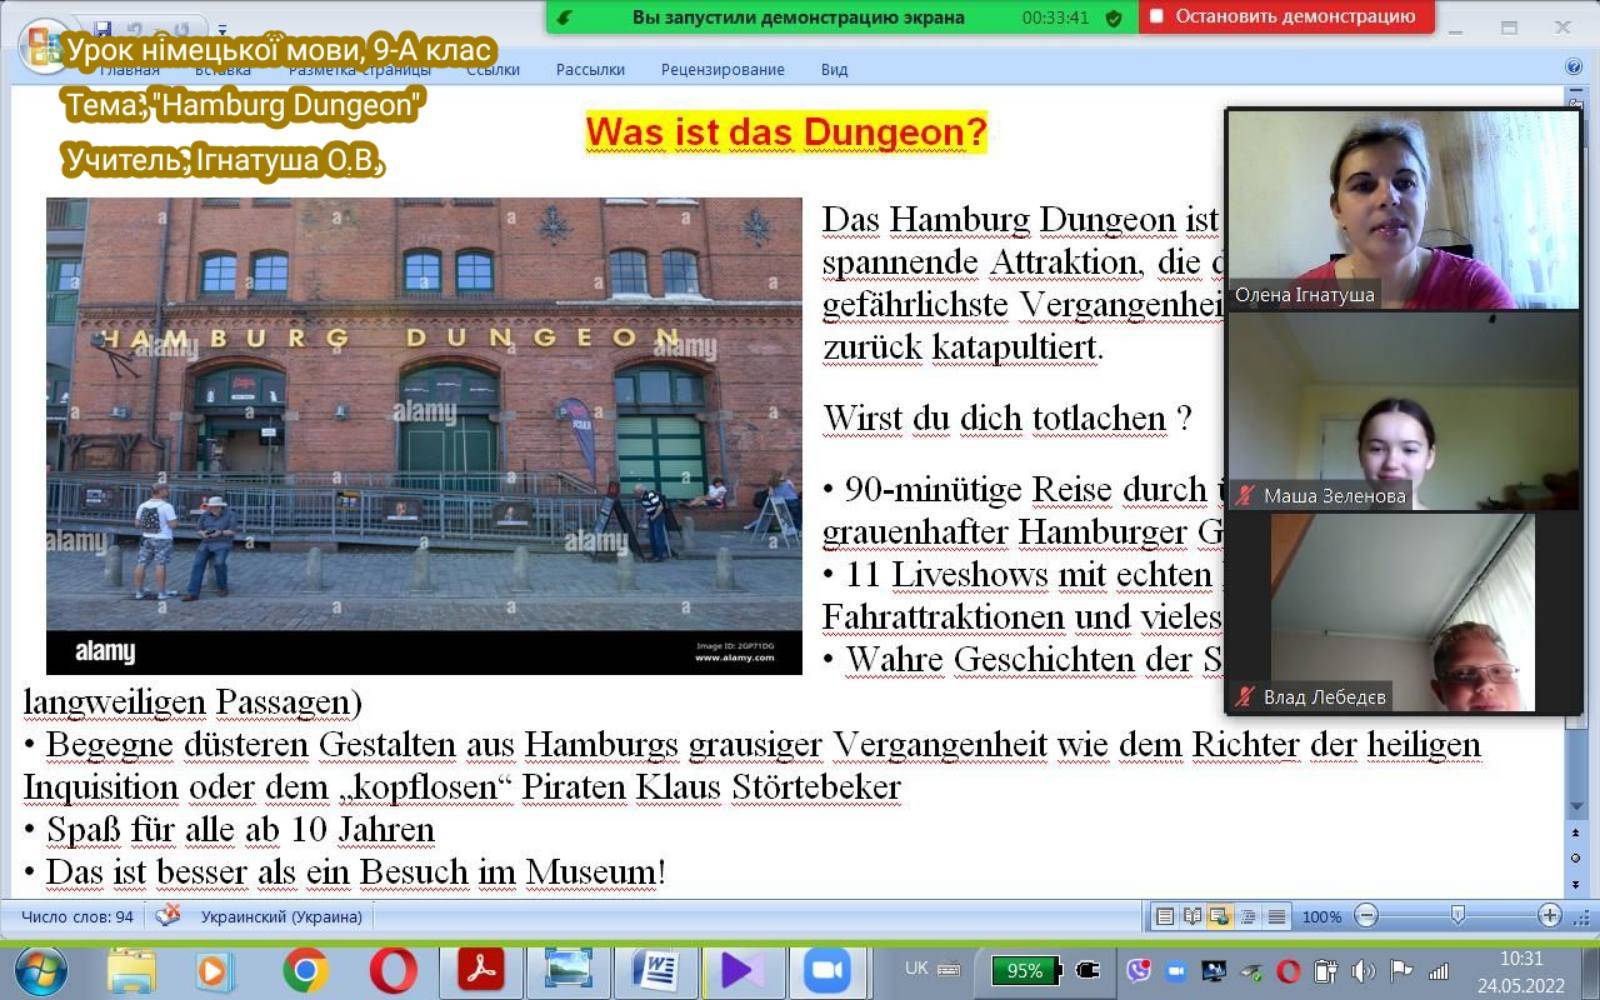Click the Word help question-mark icon
The width and height of the screenshot is (1600, 1000).
(1573, 67)
